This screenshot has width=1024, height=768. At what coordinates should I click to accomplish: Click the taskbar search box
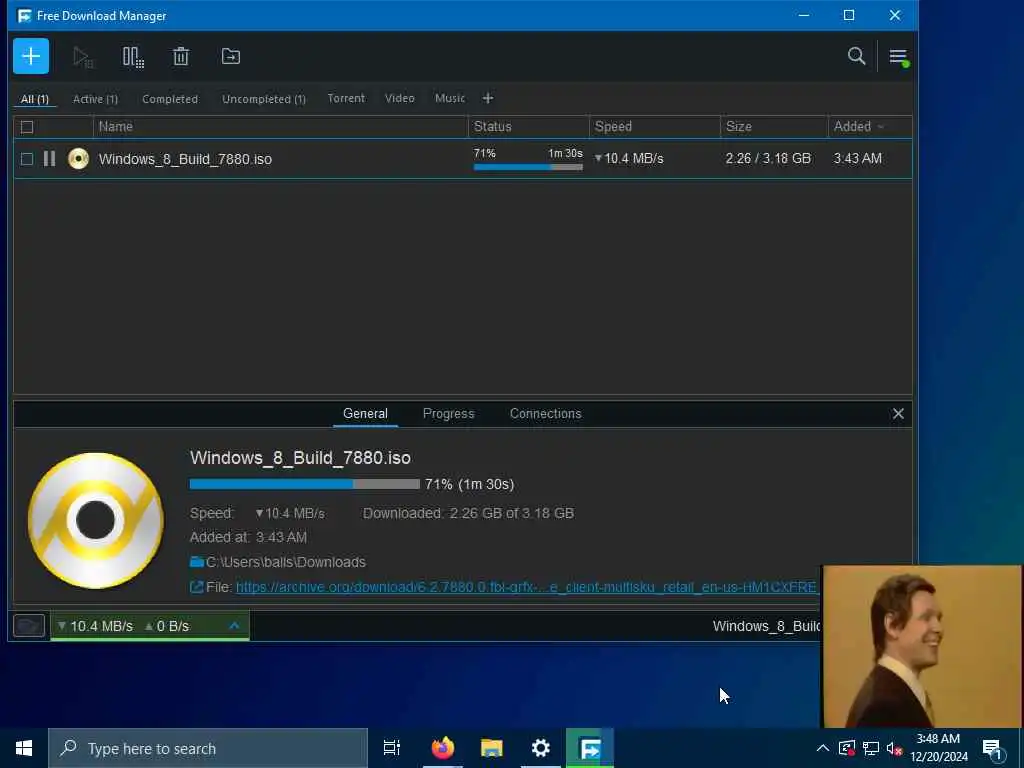[x=208, y=748]
